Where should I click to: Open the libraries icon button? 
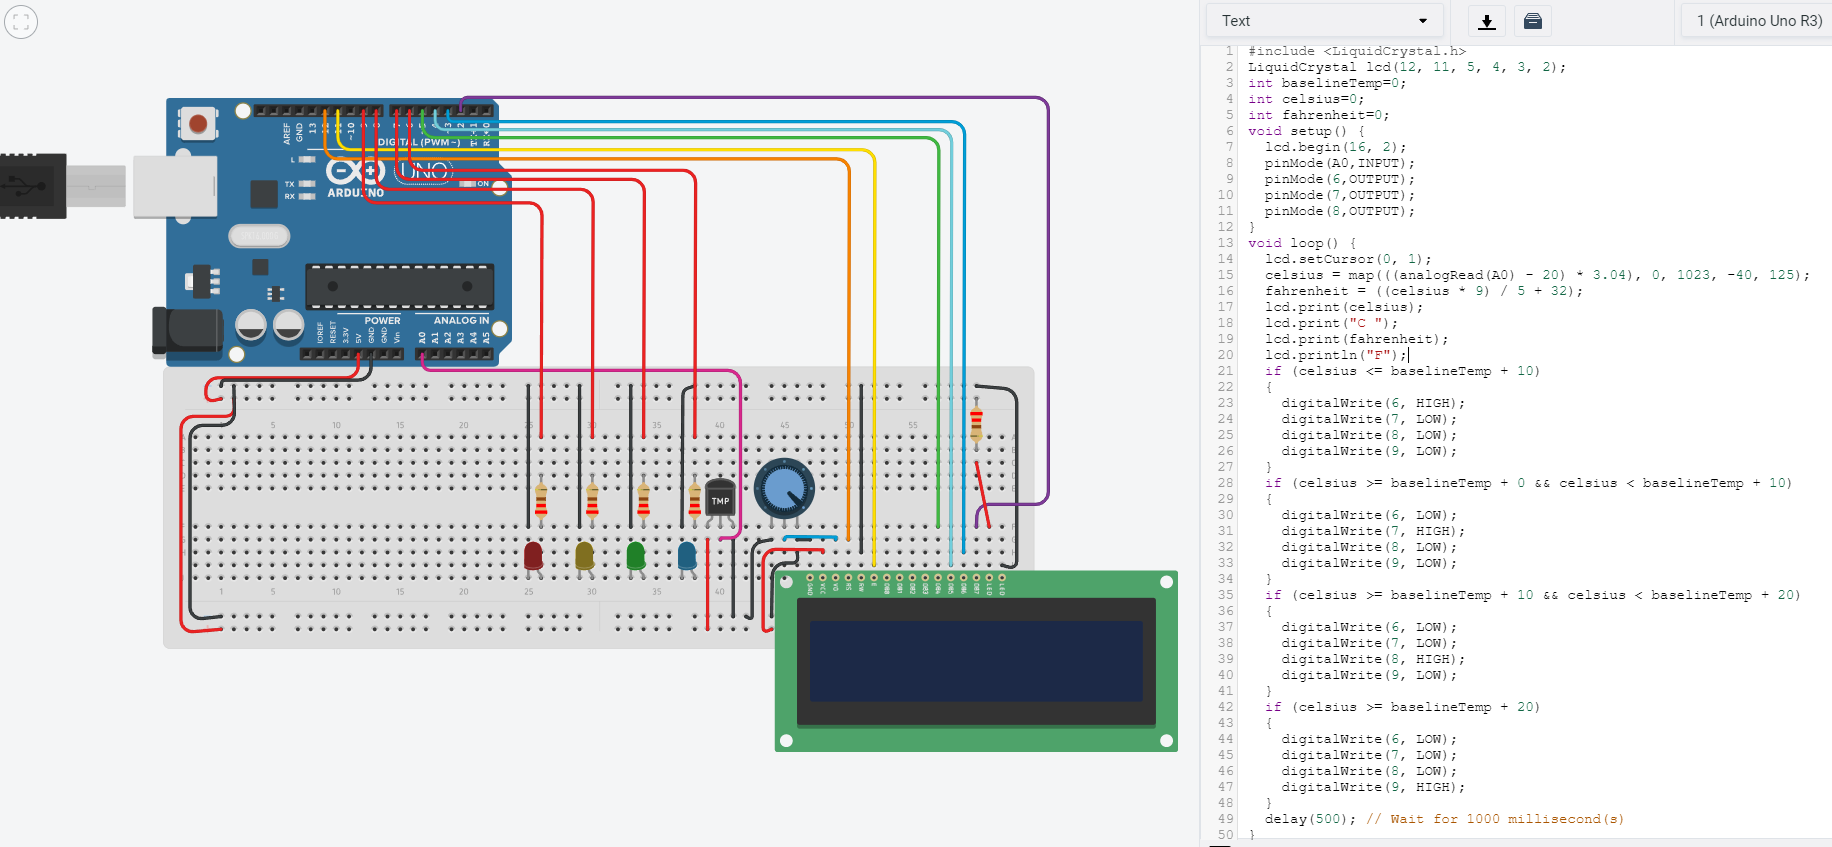click(x=1532, y=21)
